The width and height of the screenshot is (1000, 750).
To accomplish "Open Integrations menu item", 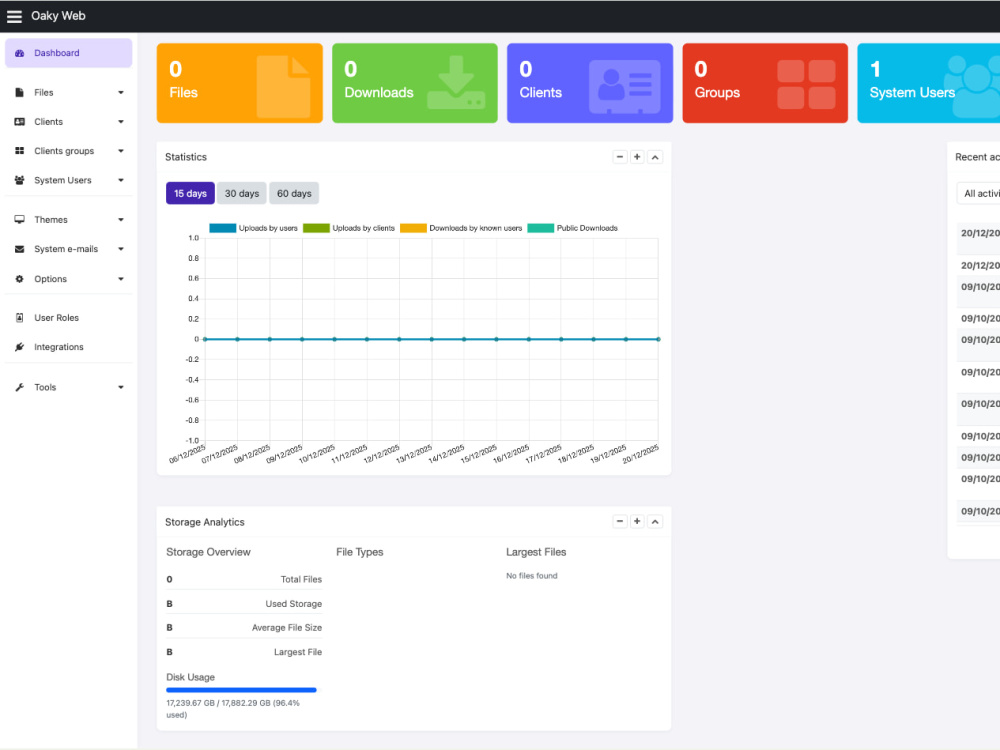I will pos(69,347).
